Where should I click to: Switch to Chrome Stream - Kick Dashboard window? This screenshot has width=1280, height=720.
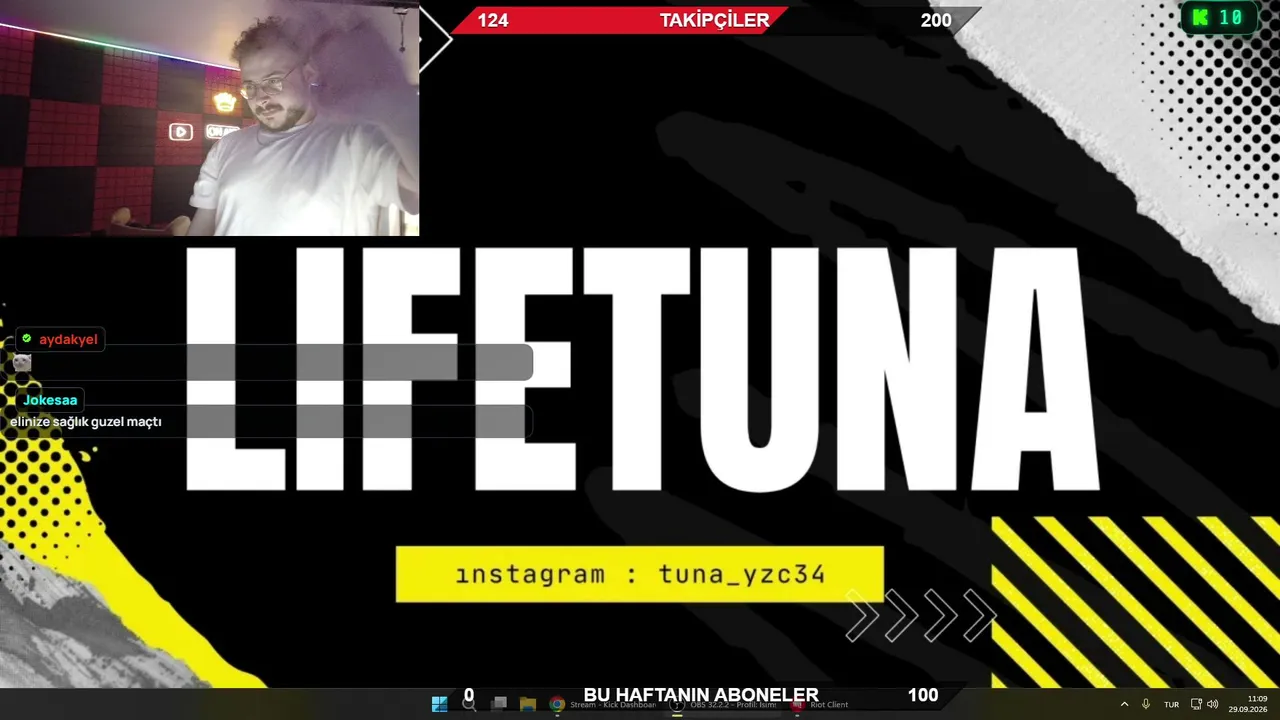tap(603, 704)
